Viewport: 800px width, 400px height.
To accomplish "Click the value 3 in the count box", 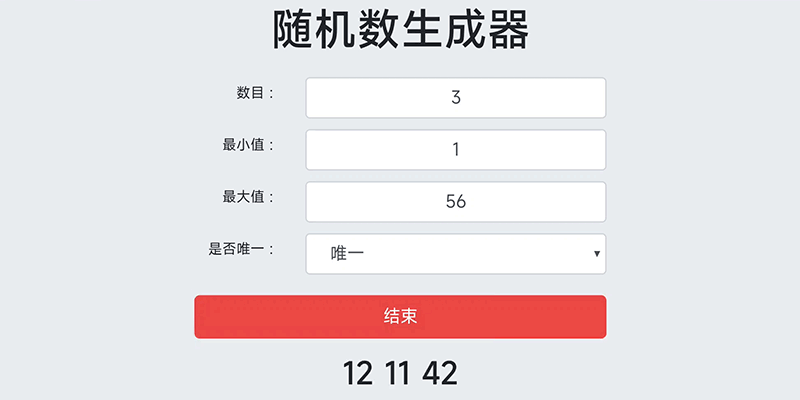I will click(x=456, y=97).
